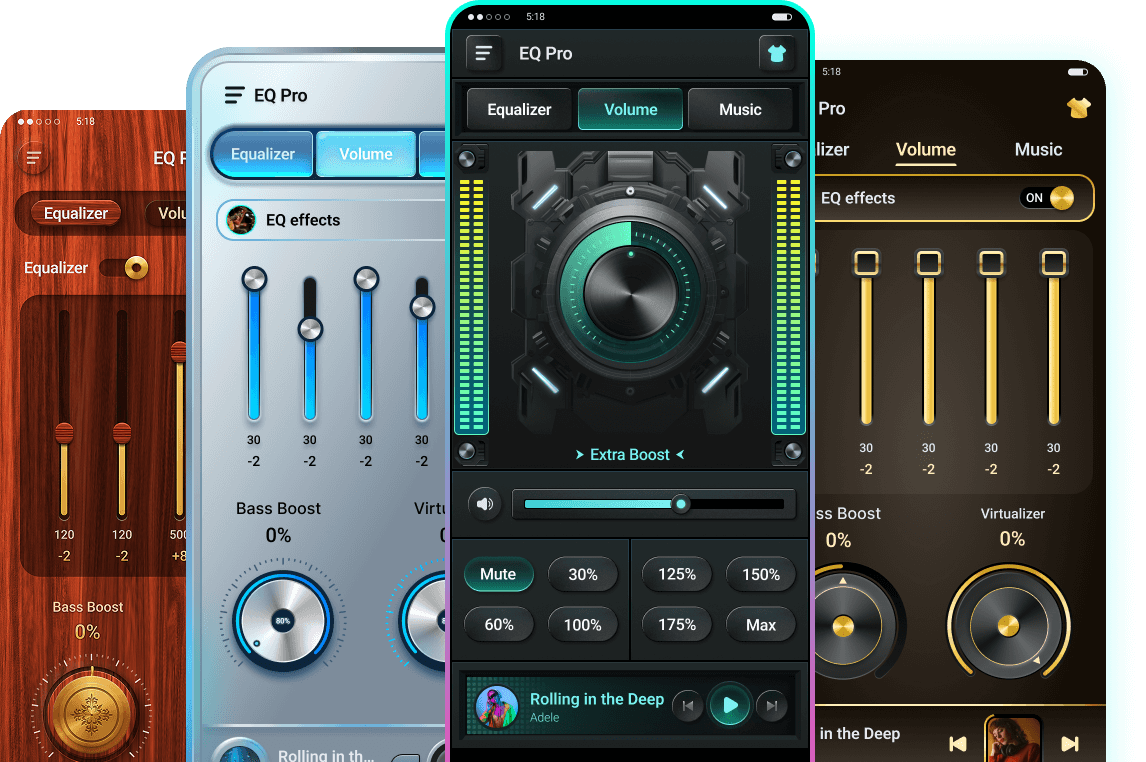Viewport: 1146px width, 762px height.
Task: Tap the teal t-shirt theme icon
Action: [x=777, y=54]
